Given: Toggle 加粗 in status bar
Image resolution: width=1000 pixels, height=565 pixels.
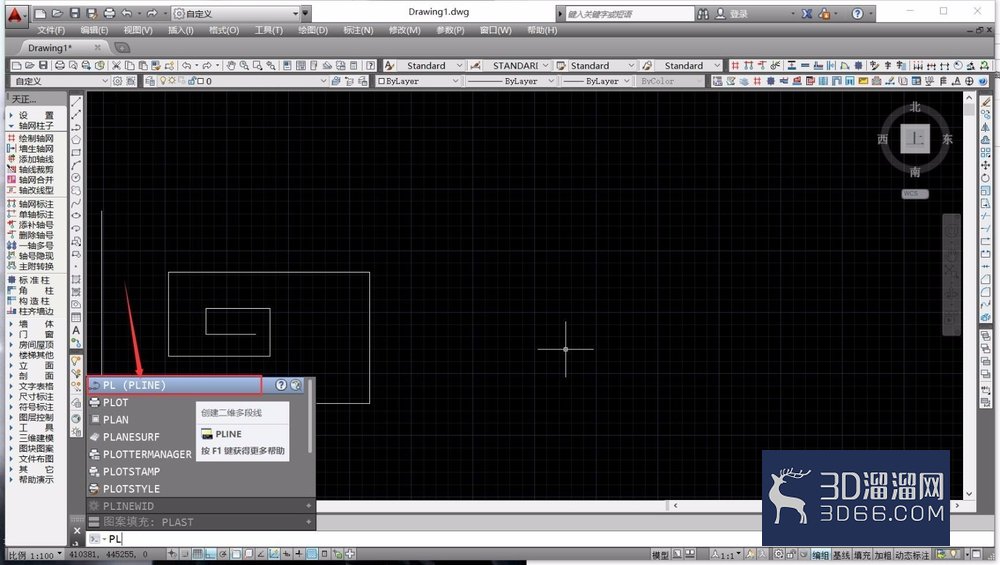Looking at the screenshot, I should tap(882, 555).
